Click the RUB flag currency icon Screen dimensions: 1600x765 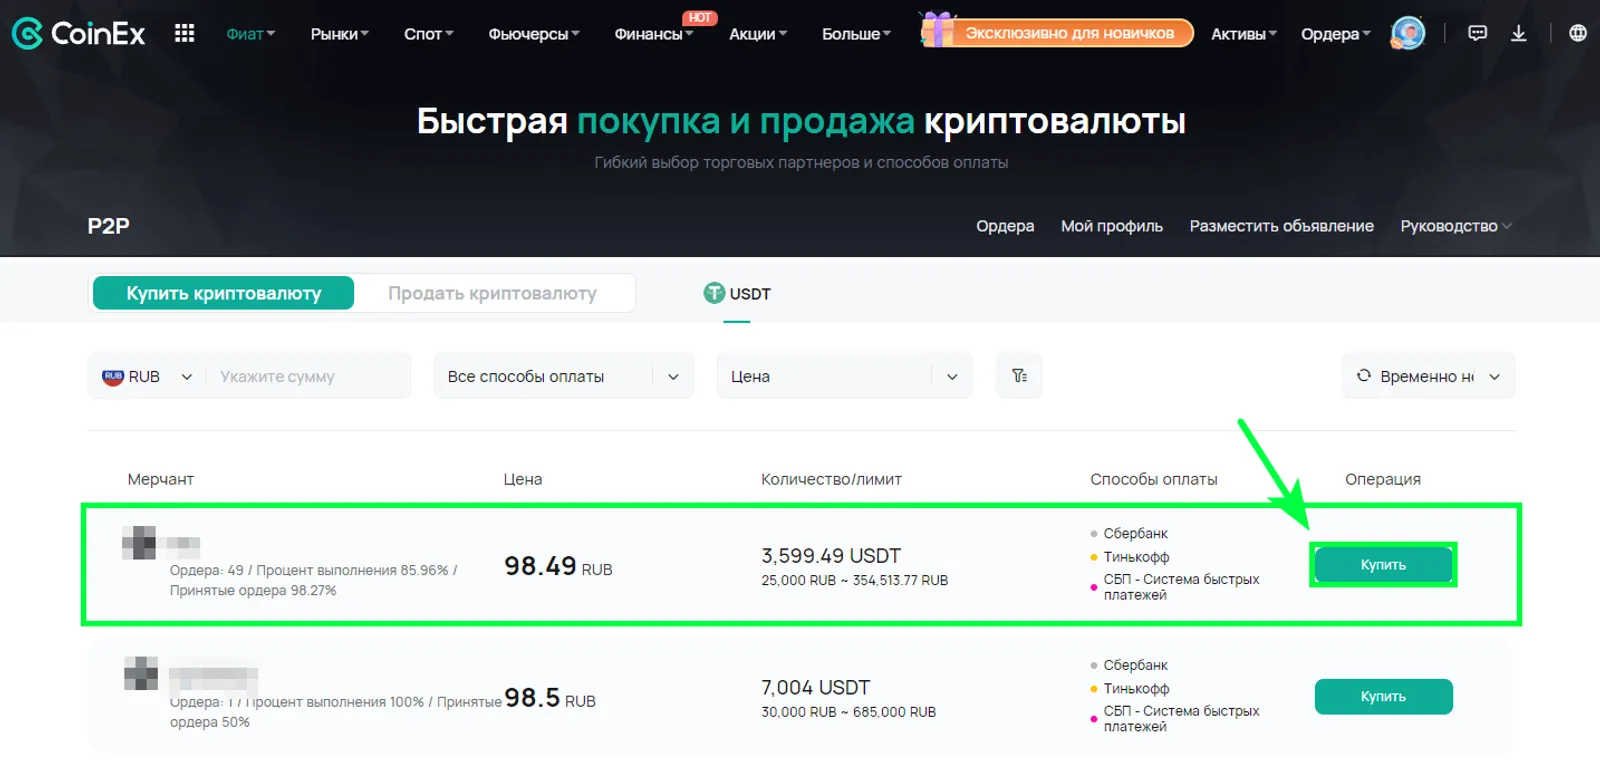[113, 377]
